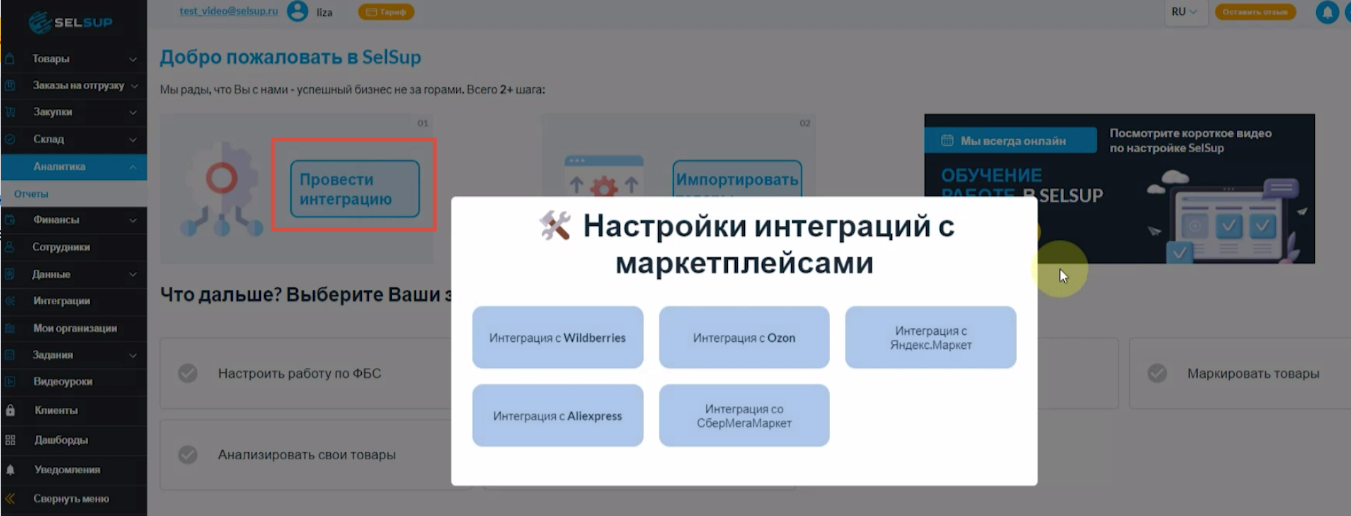Click the Задания sidebar icon
This screenshot has width=1351, height=516.
point(10,355)
